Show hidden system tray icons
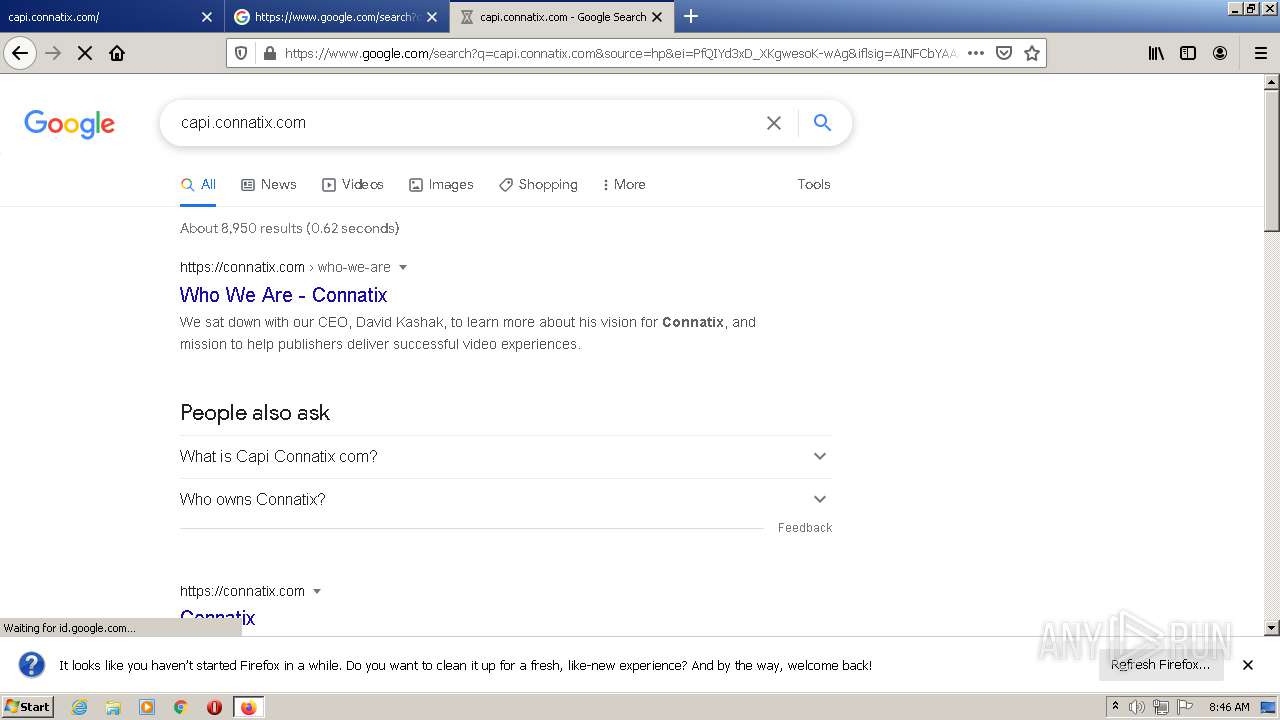 coord(1115,707)
